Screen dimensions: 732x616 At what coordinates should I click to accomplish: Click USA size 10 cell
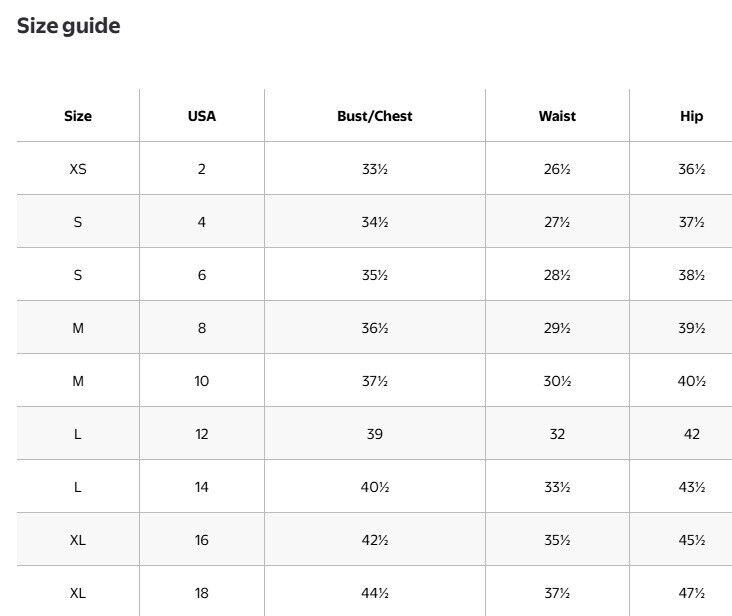coord(202,381)
